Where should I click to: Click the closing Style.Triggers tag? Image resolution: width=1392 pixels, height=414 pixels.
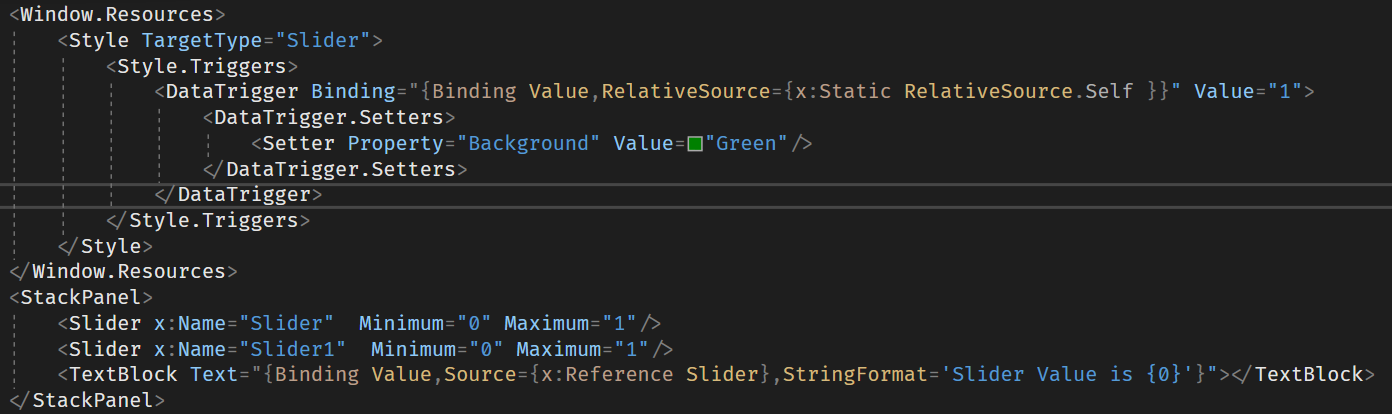click(213, 220)
